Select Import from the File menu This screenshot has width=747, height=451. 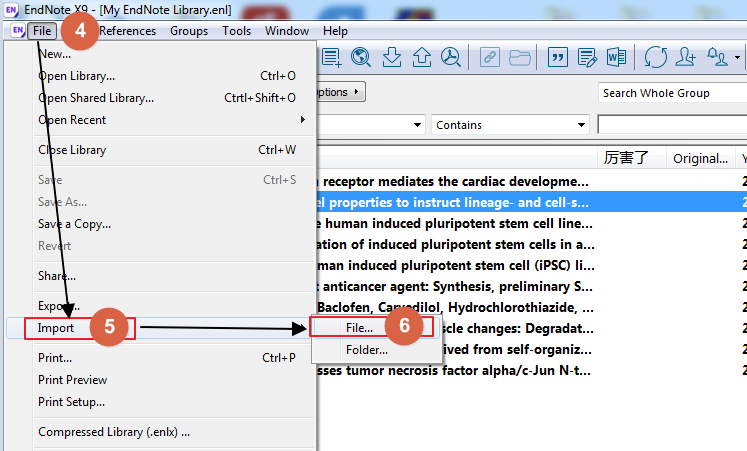click(x=57, y=328)
